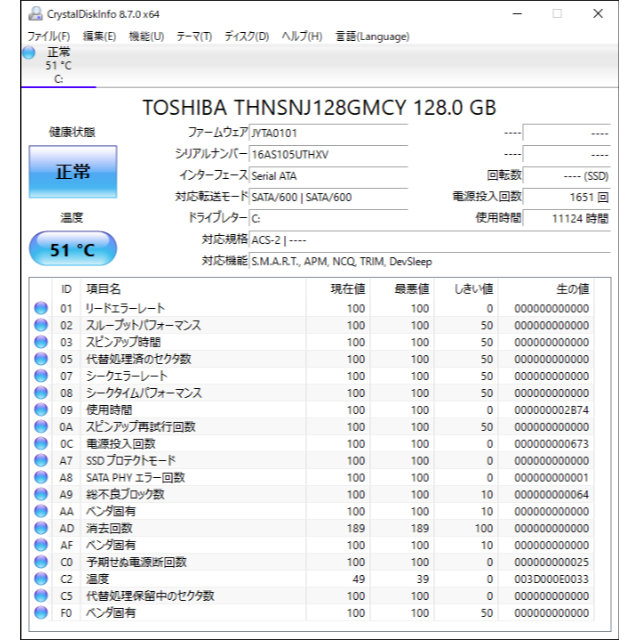Click the Serial ATA interface field
This screenshot has width=640, height=640.
pos(328,176)
